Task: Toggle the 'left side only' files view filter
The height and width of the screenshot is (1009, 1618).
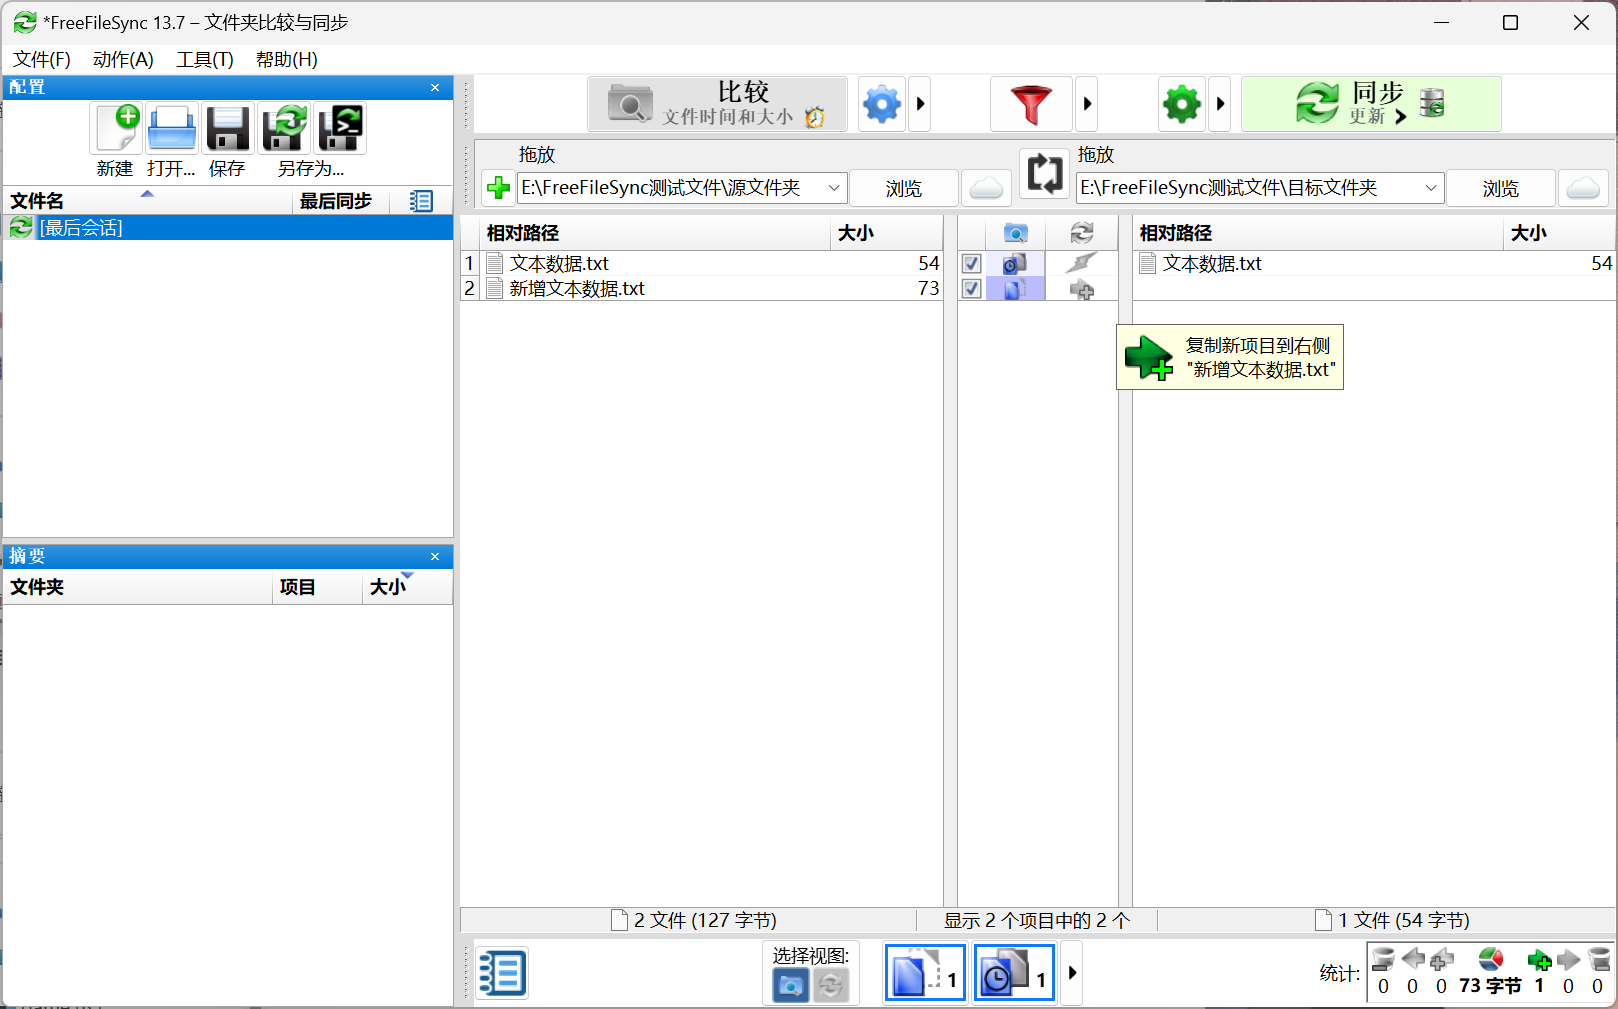Action: (x=925, y=972)
